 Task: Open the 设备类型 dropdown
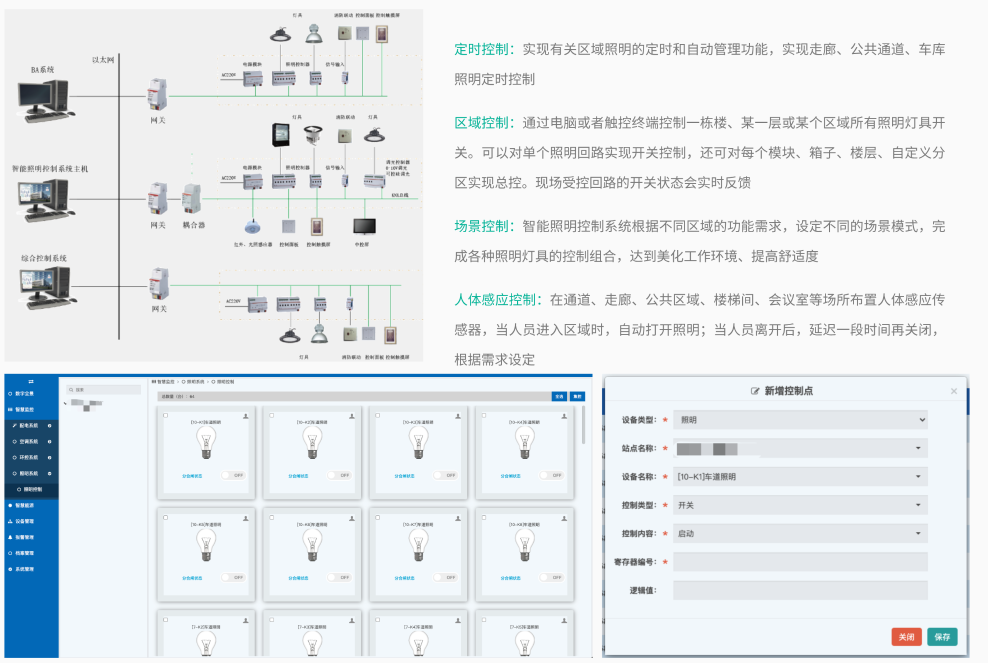point(800,420)
